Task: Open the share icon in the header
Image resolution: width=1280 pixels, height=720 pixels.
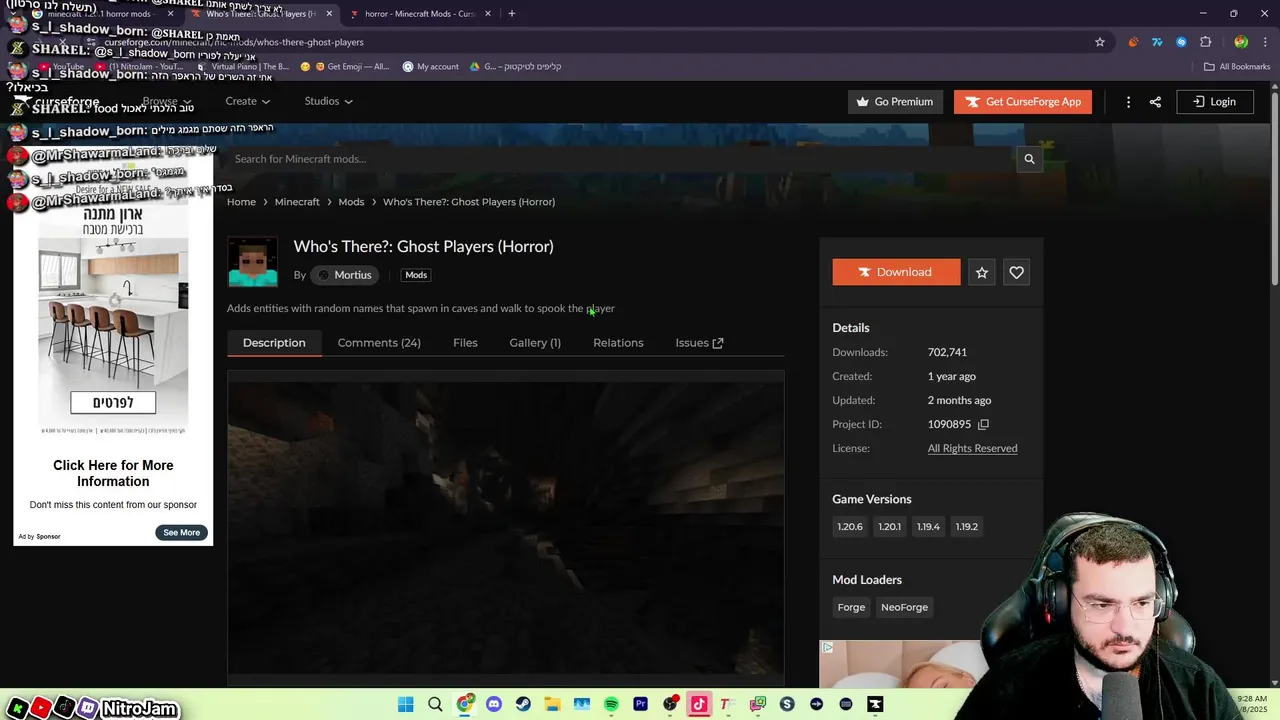Action: tap(1155, 102)
